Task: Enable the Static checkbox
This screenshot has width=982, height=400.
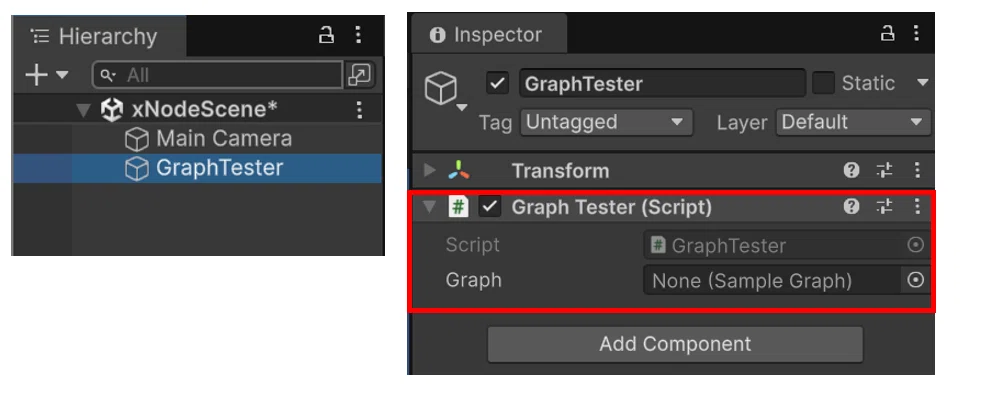Action: (823, 83)
